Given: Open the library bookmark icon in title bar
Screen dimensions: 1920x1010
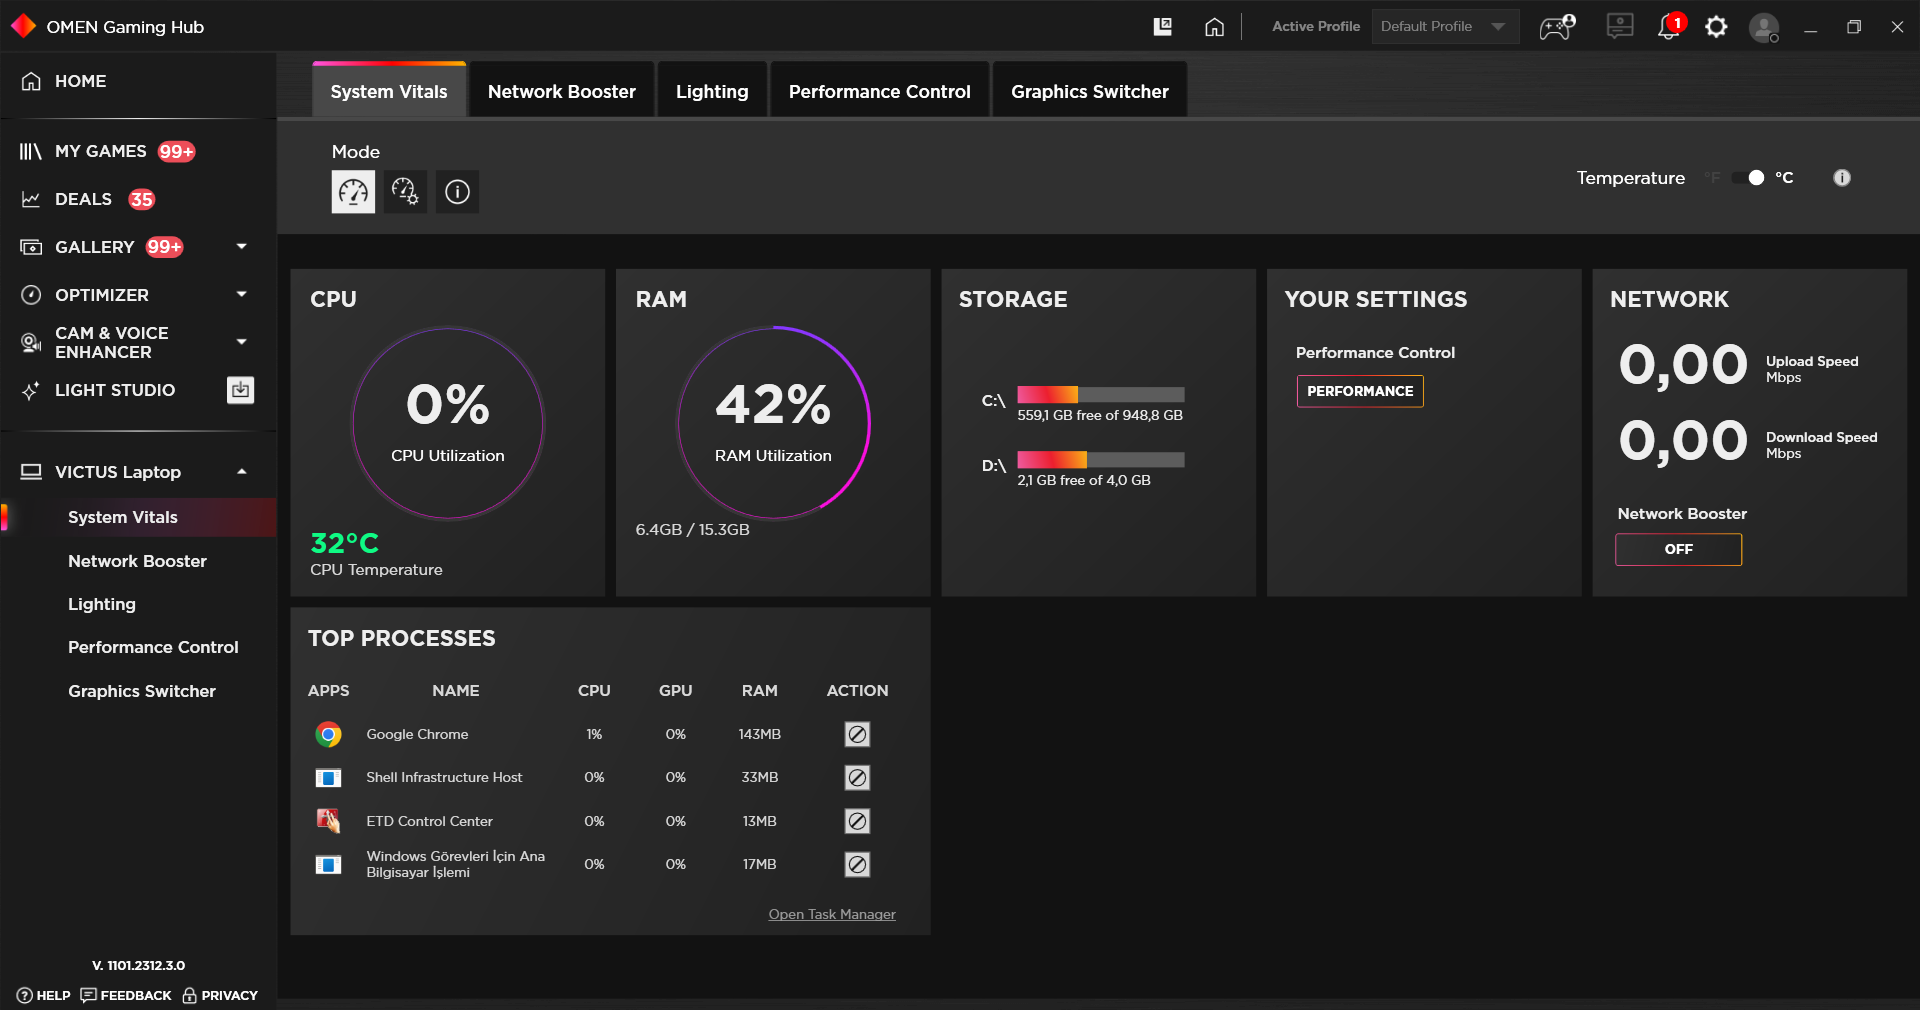Looking at the screenshot, I should point(1163,27).
